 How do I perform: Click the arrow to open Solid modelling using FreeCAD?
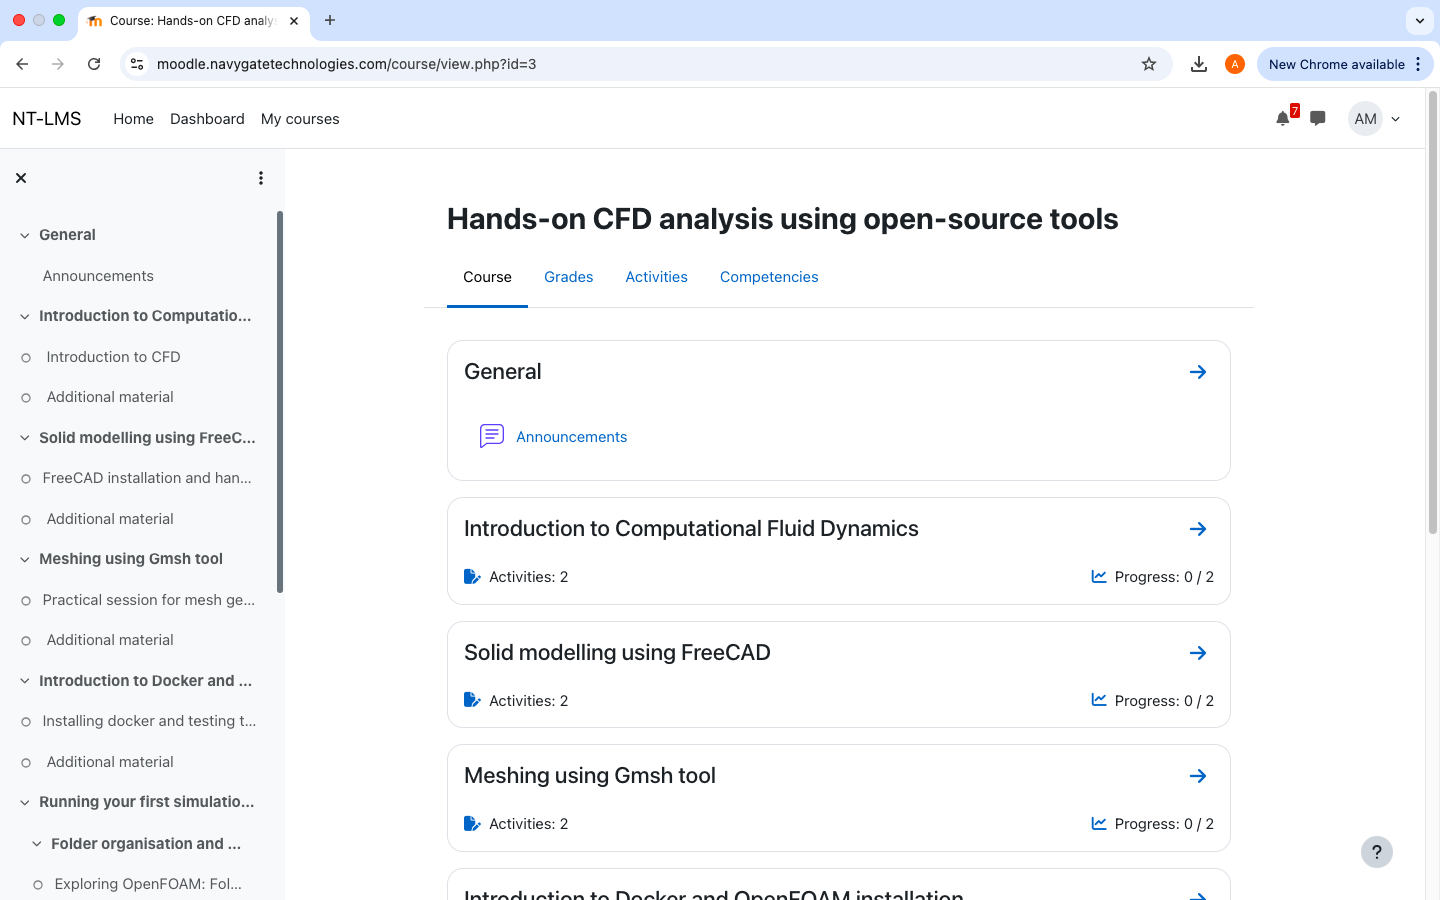point(1198,652)
